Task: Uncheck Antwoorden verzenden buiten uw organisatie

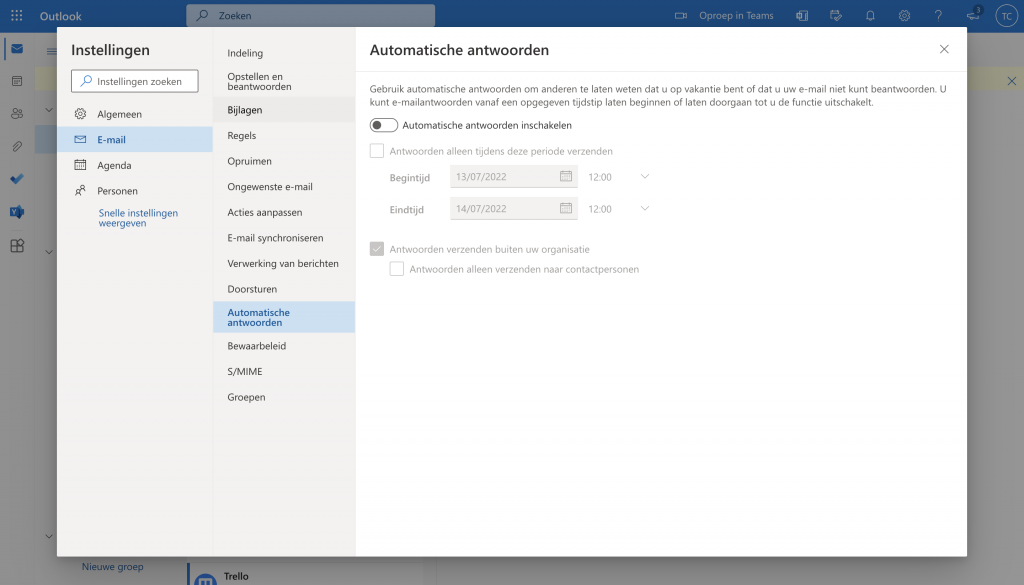Action: (x=377, y=249)
